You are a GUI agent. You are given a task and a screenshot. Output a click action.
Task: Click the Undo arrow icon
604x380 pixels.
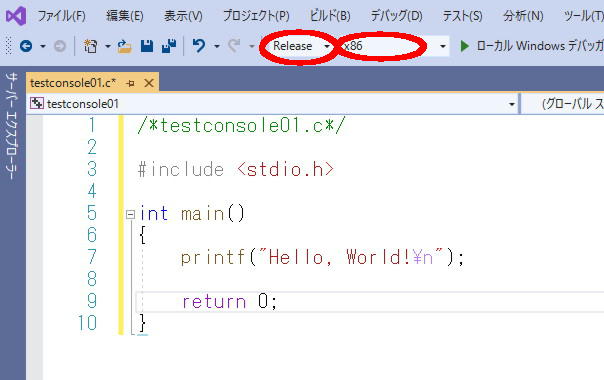click(199, 46)
